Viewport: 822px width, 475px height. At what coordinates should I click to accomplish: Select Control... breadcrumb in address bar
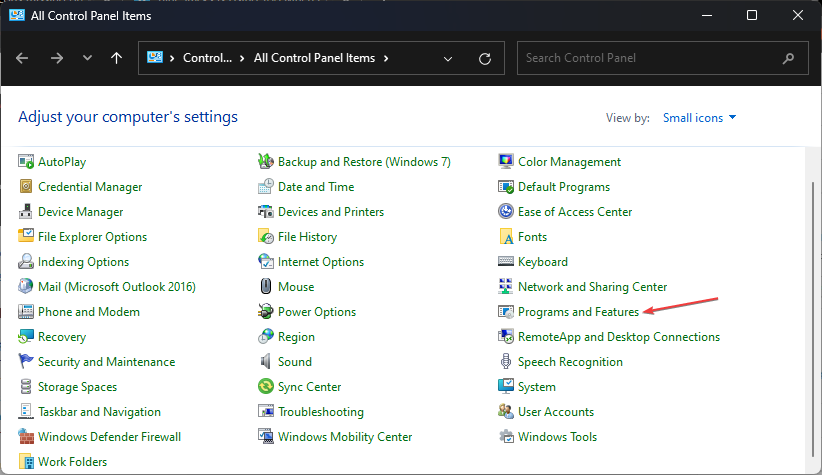[x=207, y=58]
